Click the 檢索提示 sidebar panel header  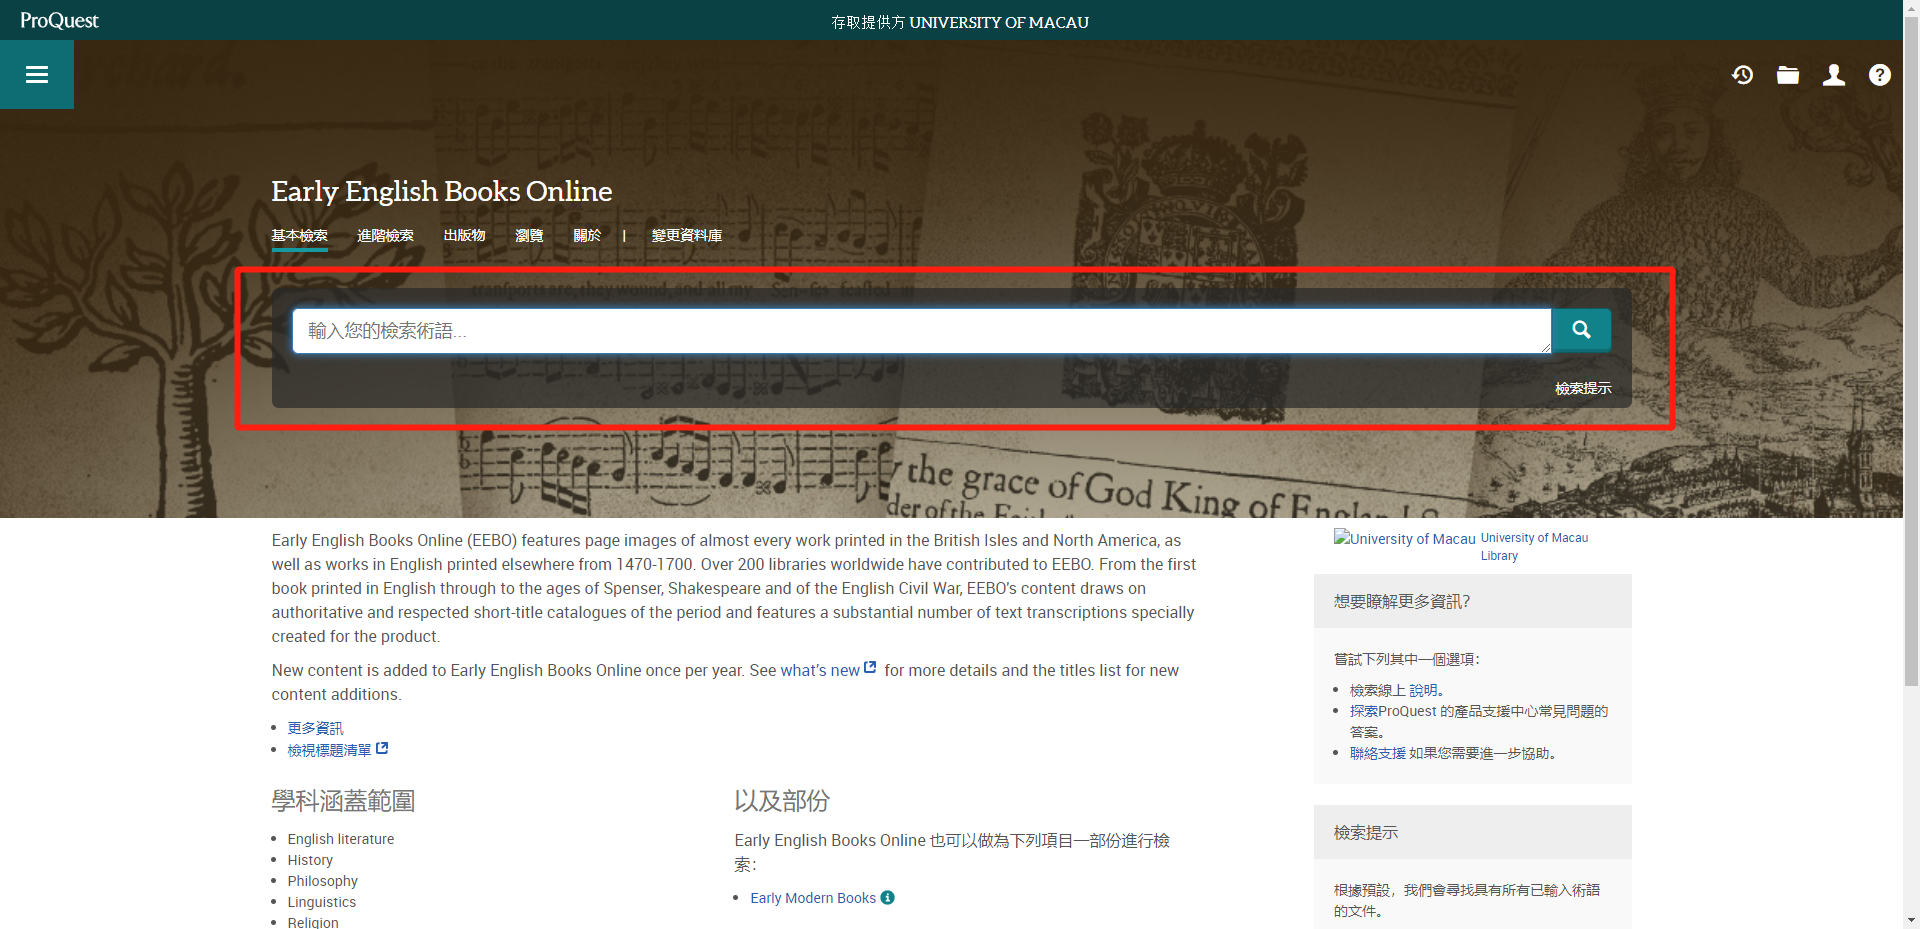[x=1473, y=832]
